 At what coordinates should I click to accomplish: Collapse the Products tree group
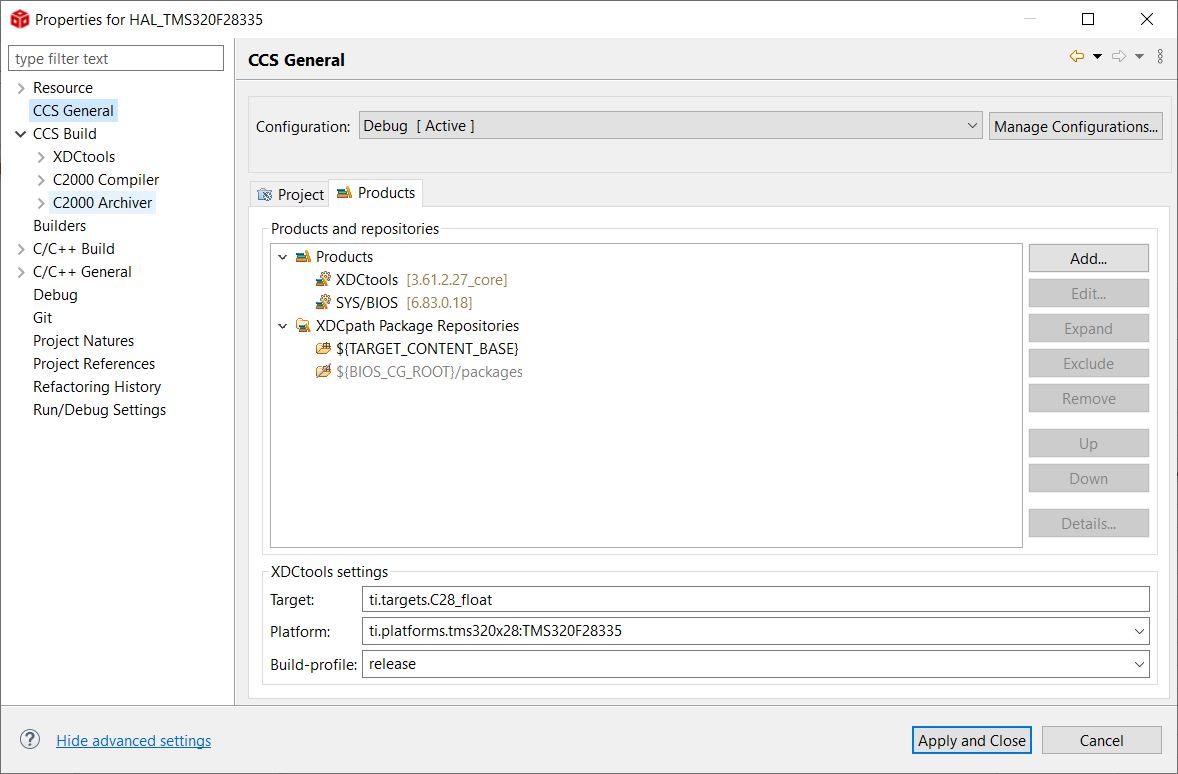point(283,257)
